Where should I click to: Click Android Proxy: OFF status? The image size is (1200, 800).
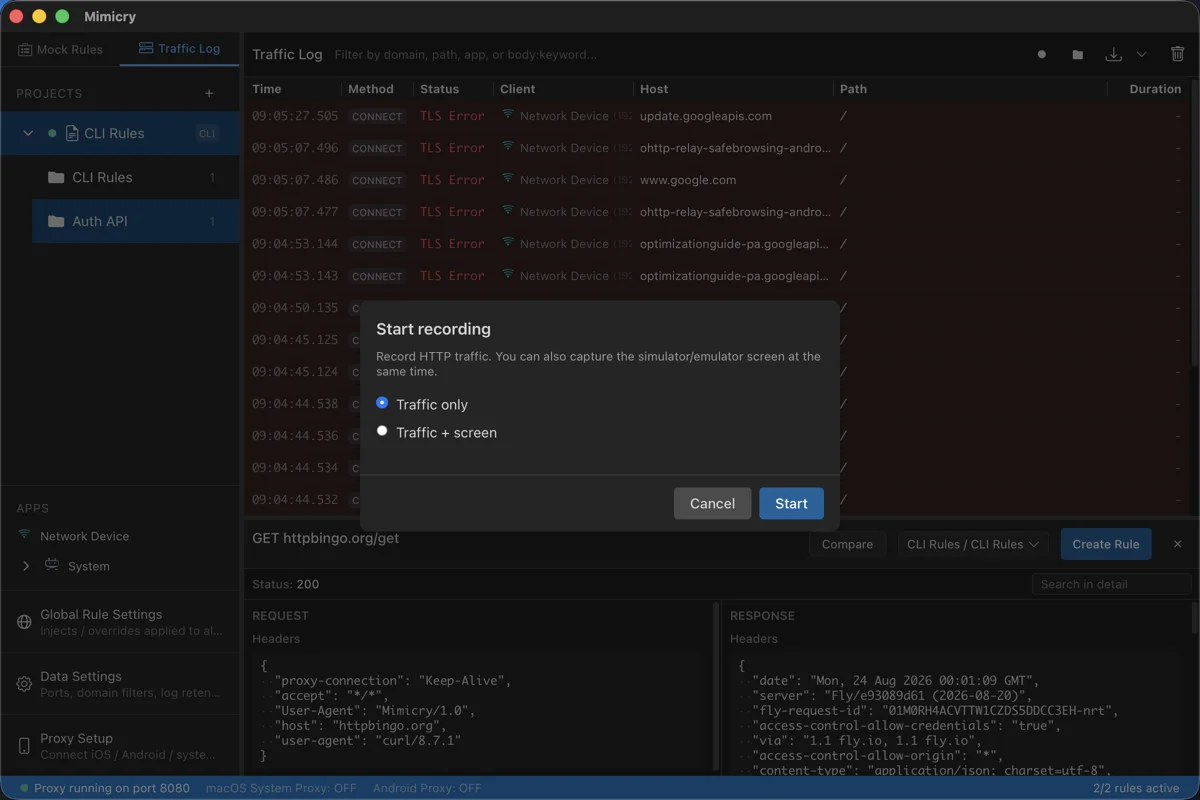[427, 788]
